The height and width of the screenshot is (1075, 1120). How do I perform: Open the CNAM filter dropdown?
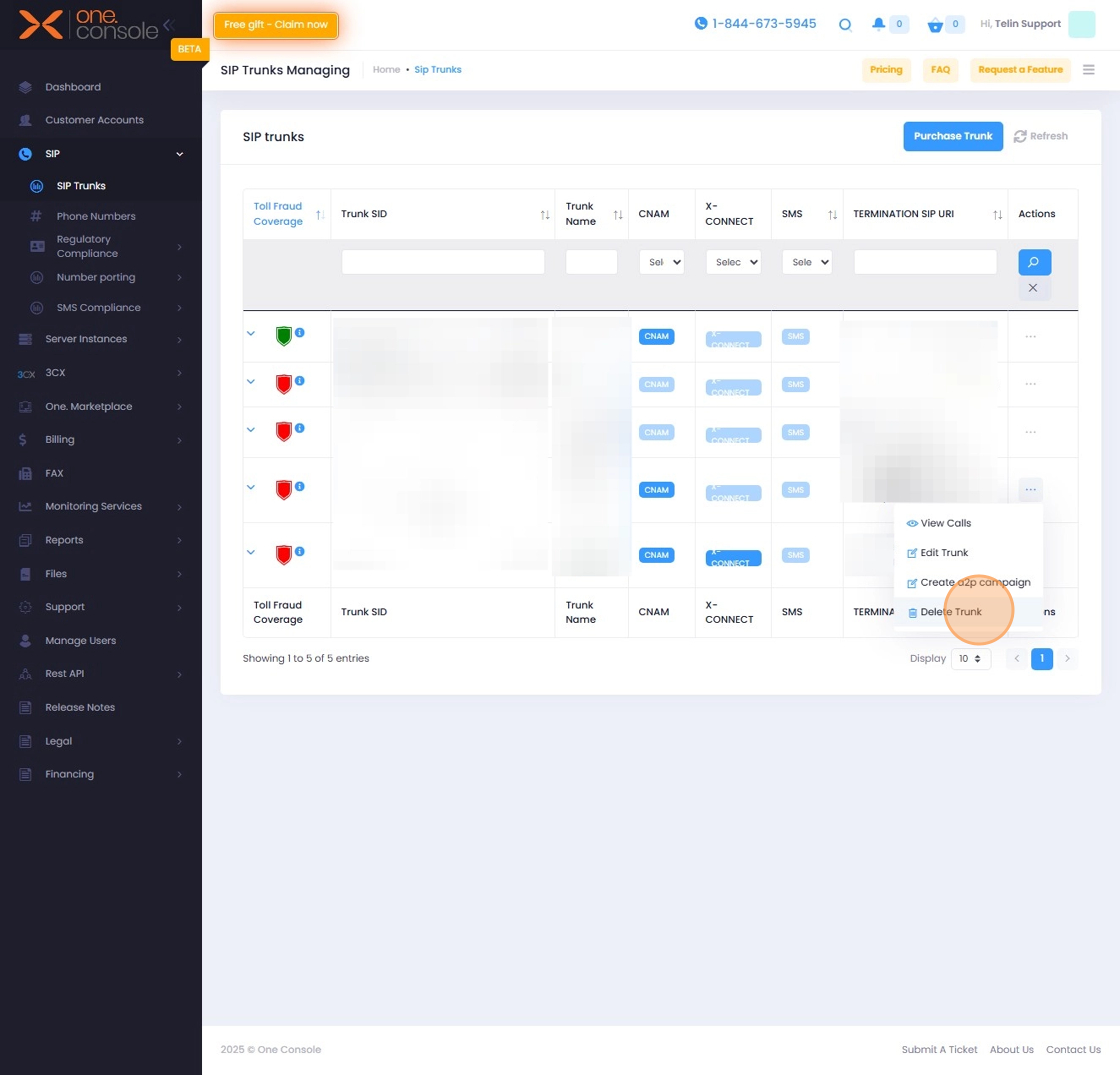(x=661, y=262)
